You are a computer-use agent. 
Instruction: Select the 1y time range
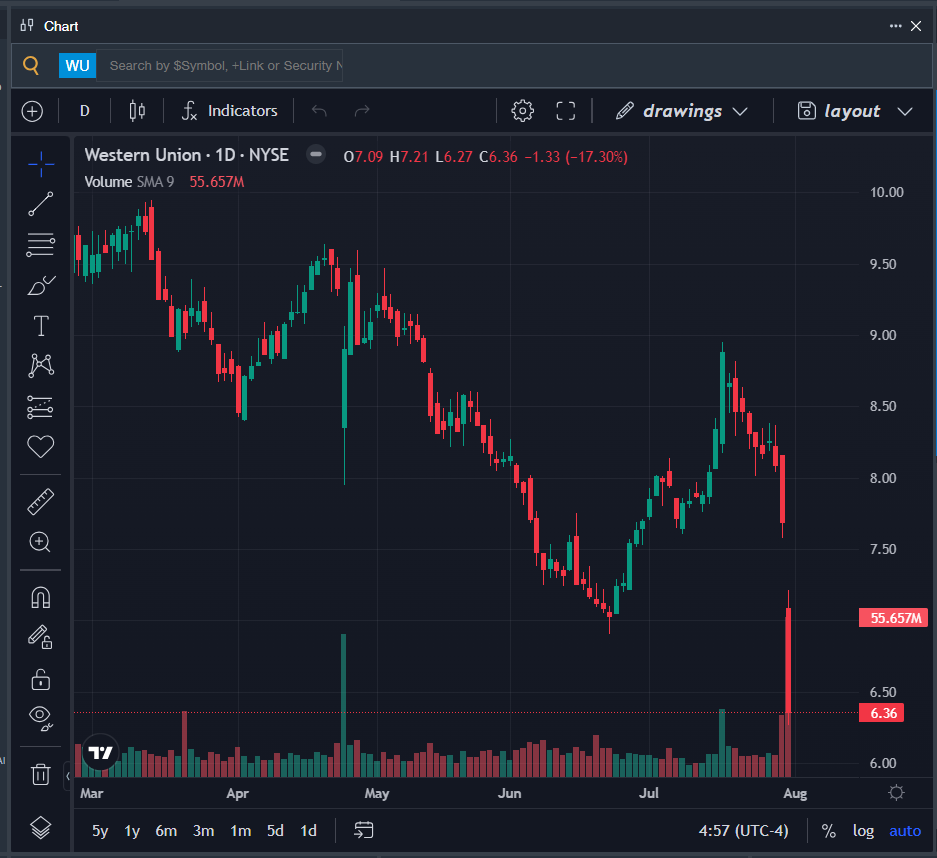[132, 831]
